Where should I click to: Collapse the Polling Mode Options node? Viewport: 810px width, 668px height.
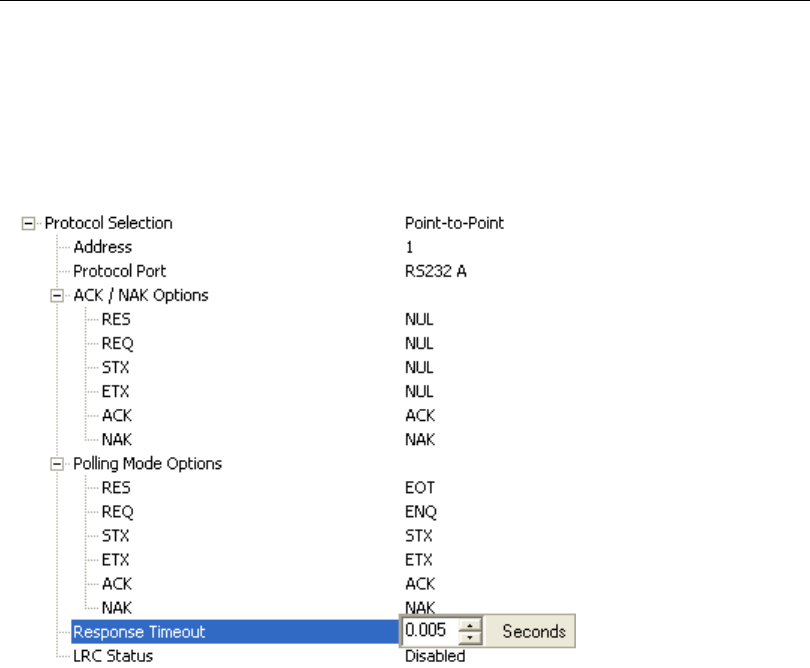58,464
